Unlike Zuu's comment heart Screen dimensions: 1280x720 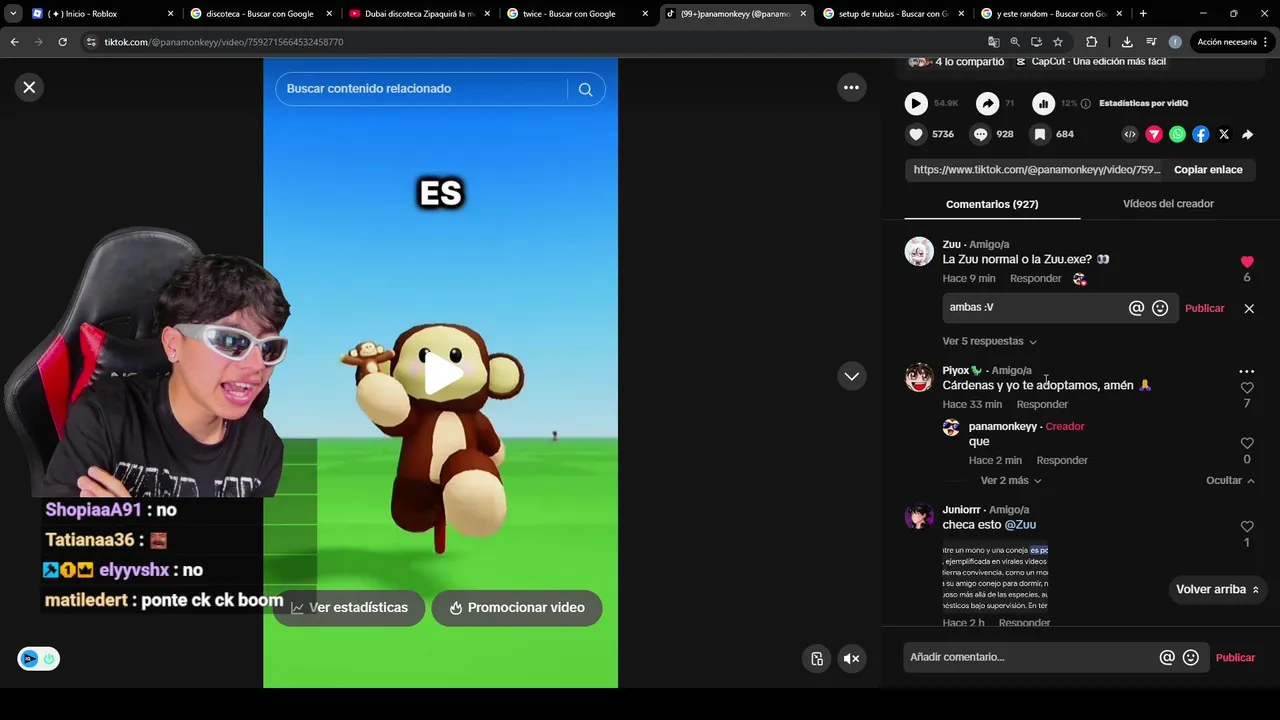[x=1247, y=262]
